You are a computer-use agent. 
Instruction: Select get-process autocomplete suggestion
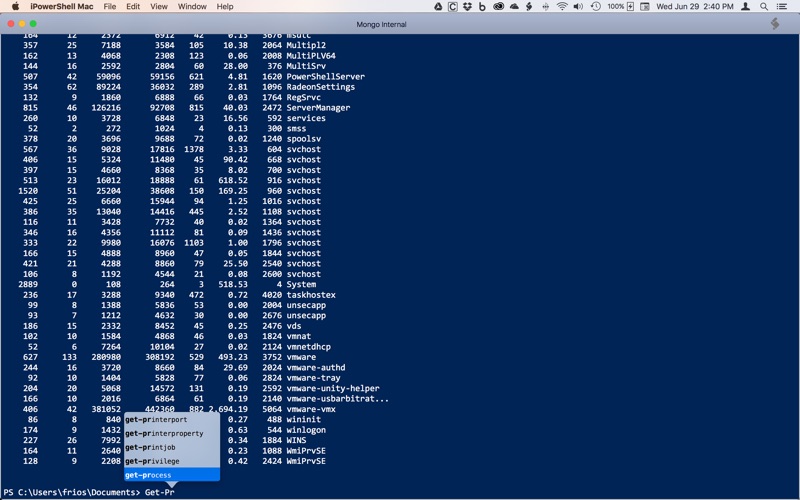pos(170,475)
